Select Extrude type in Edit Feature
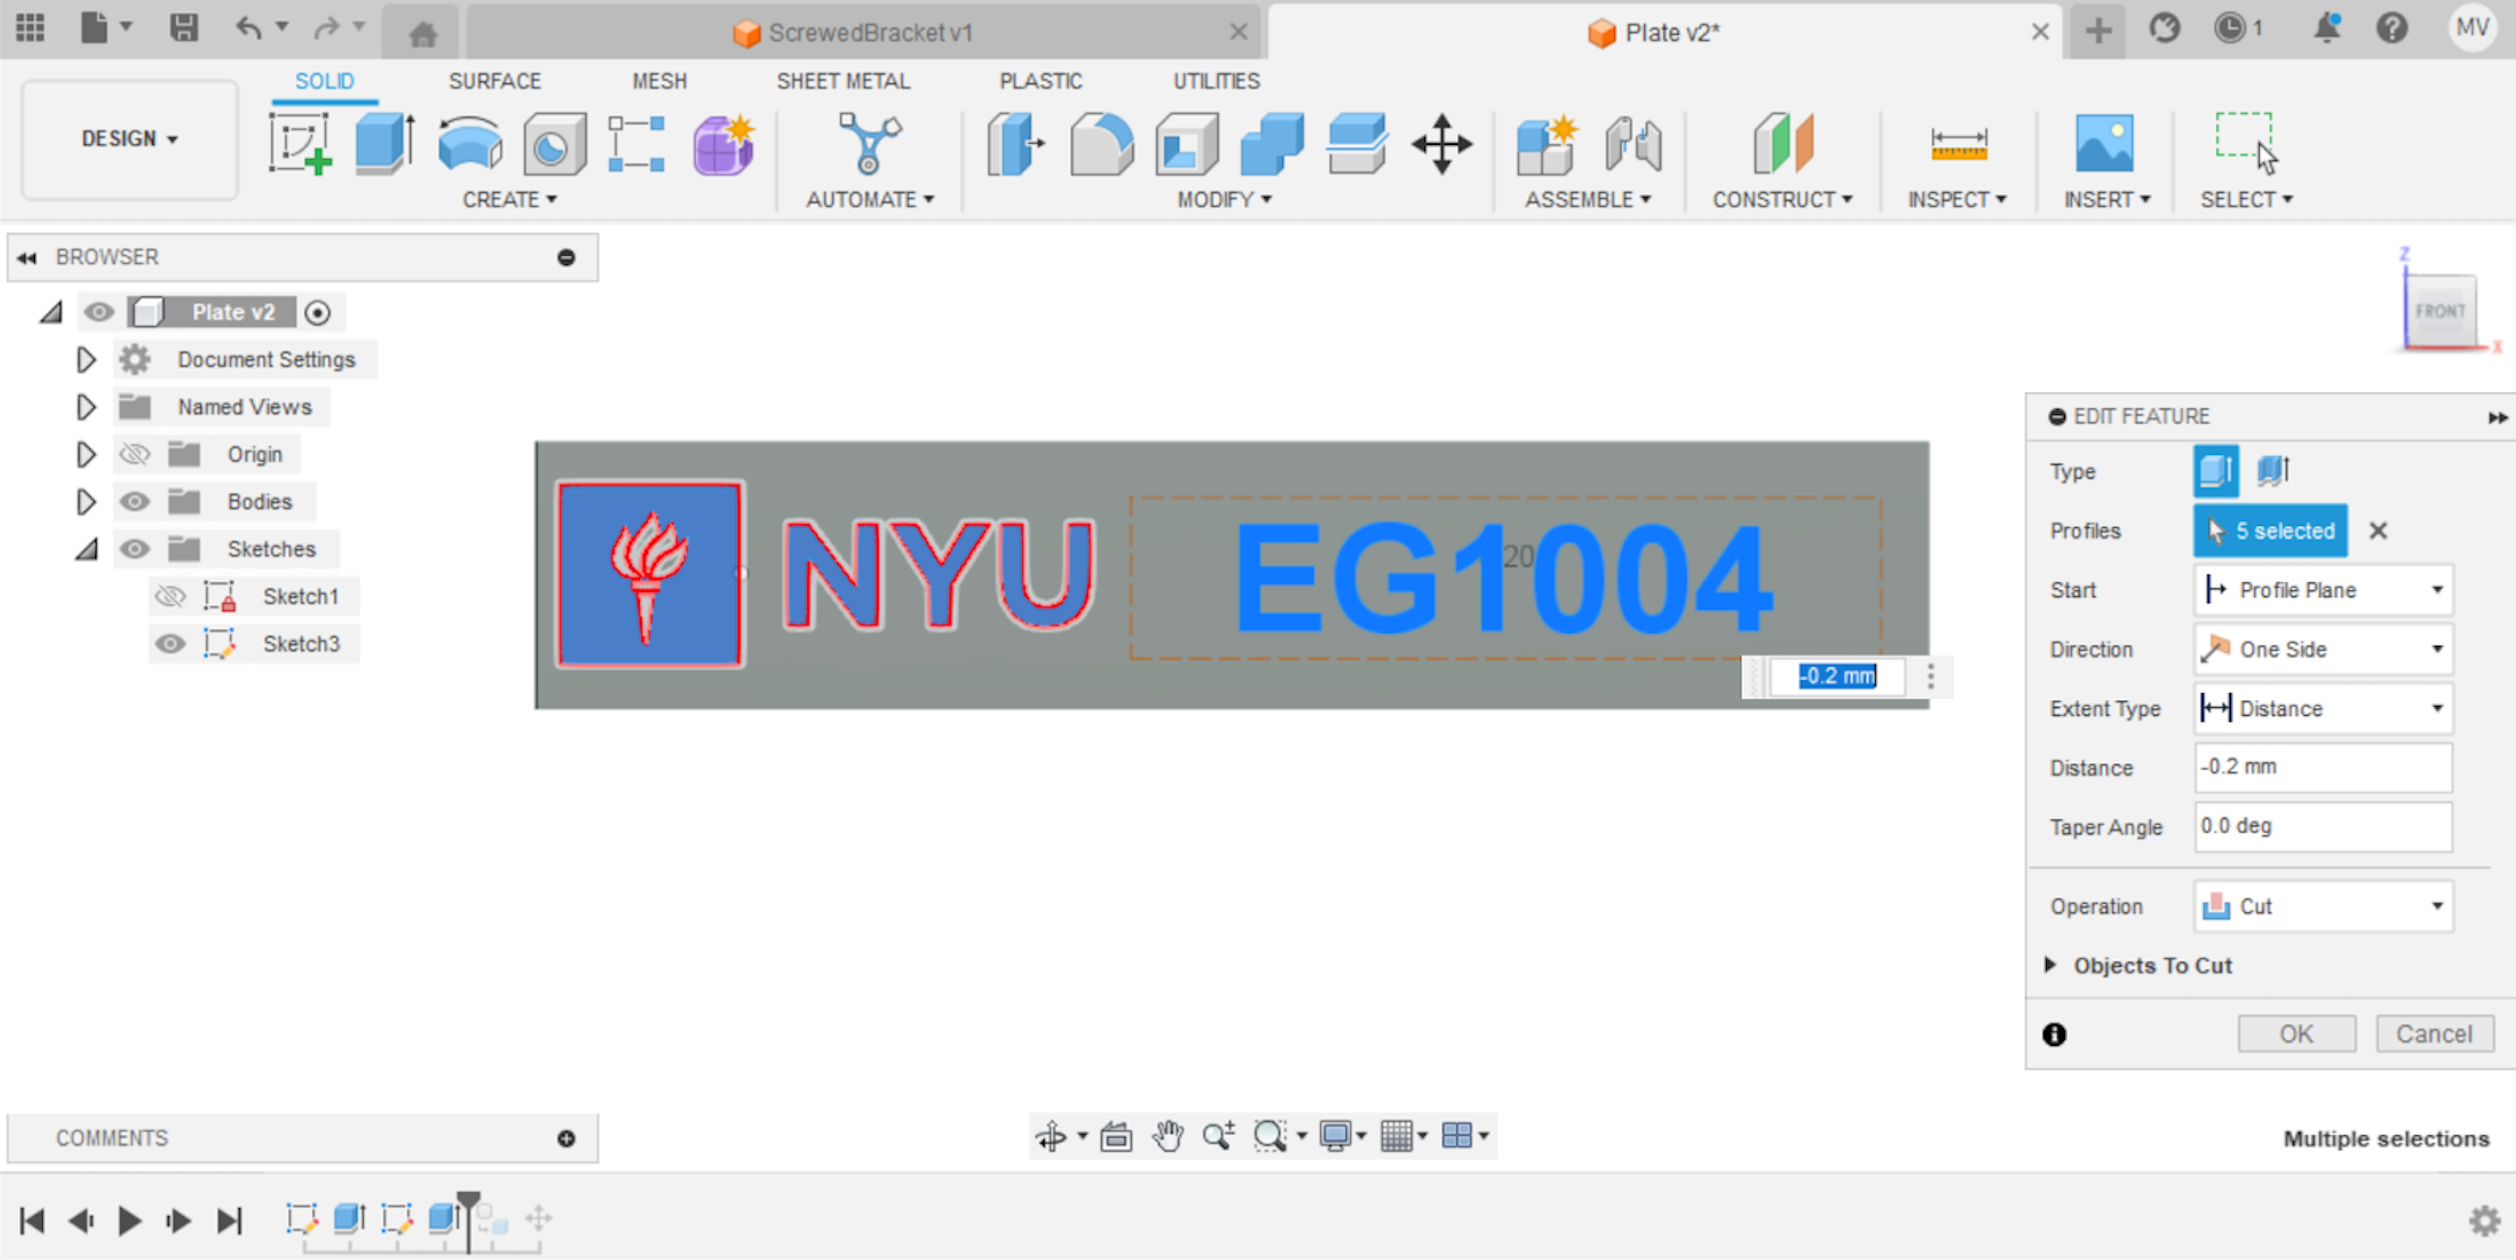The width and height of the screenshot is (2516, 1260). pyautogui.click(x=2215, y=471)
